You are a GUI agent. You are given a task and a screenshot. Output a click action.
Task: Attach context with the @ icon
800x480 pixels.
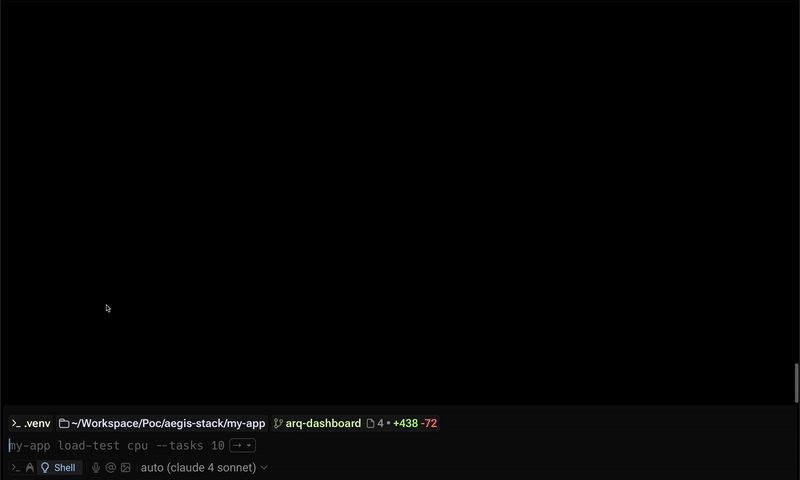tap(111, 468)
